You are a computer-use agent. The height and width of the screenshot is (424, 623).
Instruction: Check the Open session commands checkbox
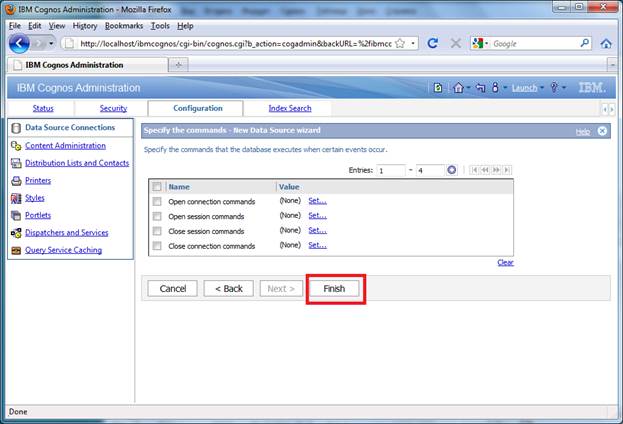pyautogui.click(x=157, y=216)
